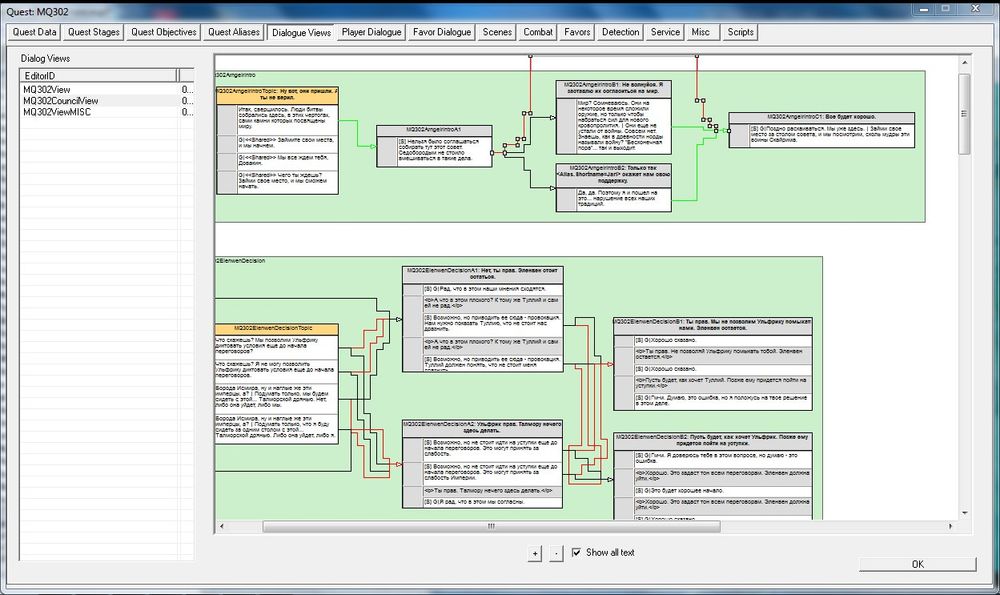Select the MQ302ElenwenDecisionTopic orange node header
This screenshot has height=595, width=1000.
click(277, 329)
